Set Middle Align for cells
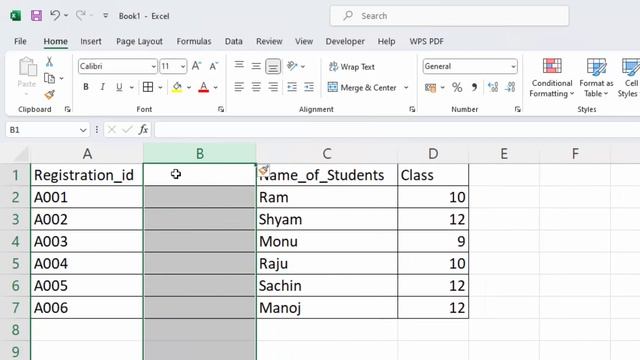 pos(256,66)
